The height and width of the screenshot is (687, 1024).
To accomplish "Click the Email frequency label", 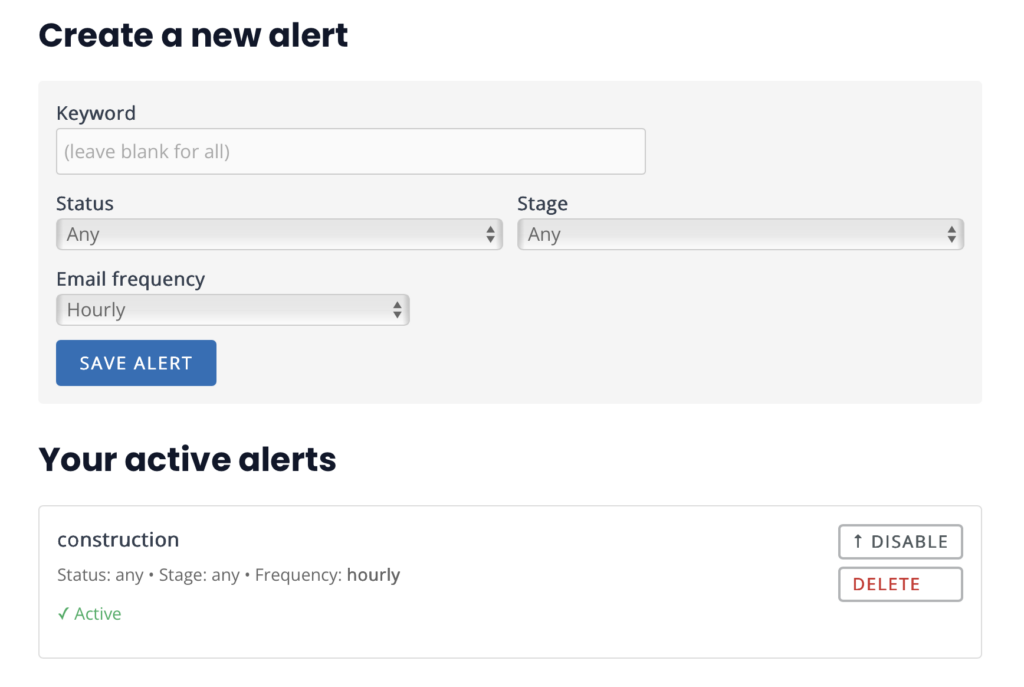I will [130, 279].
